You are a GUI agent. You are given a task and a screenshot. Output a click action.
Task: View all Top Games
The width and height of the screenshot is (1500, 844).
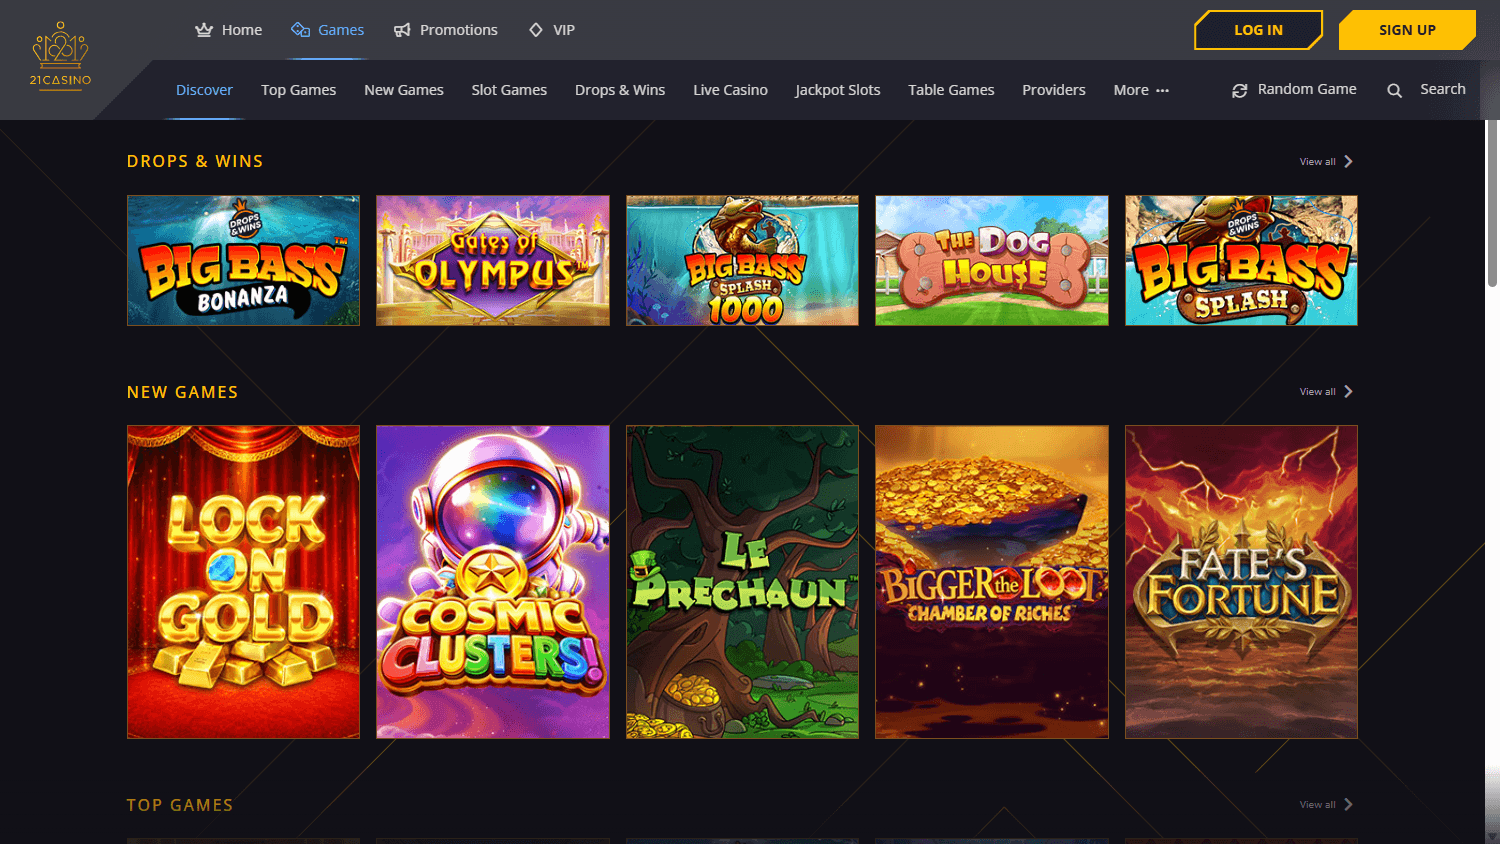click(1317, 805)
